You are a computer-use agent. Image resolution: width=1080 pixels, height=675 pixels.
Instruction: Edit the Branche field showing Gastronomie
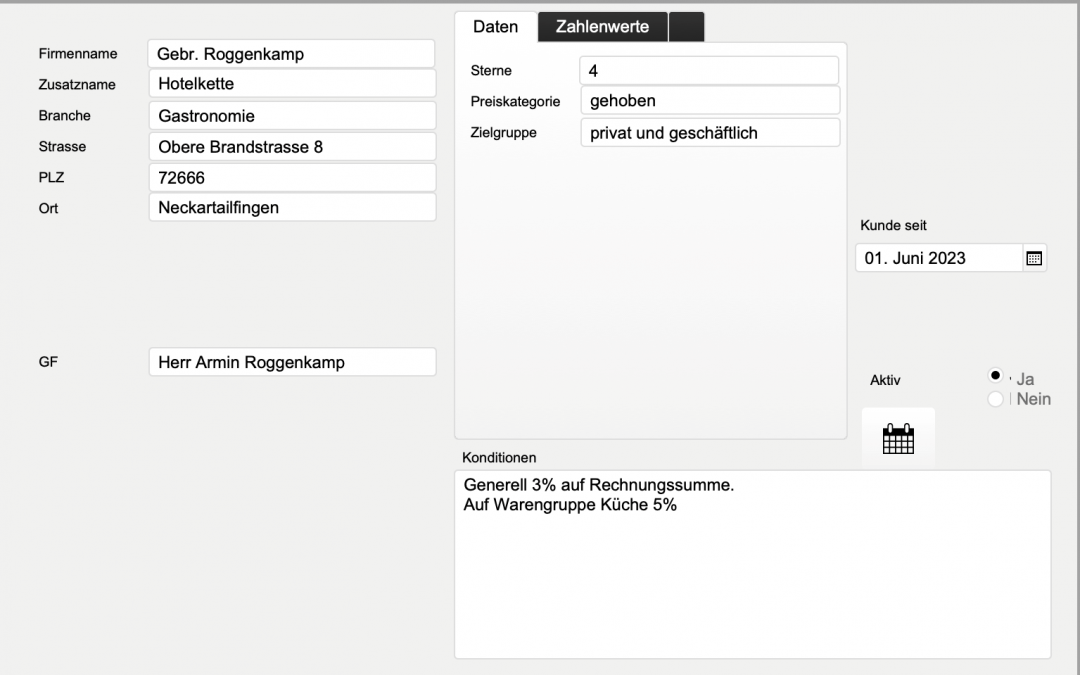[291, 116]
